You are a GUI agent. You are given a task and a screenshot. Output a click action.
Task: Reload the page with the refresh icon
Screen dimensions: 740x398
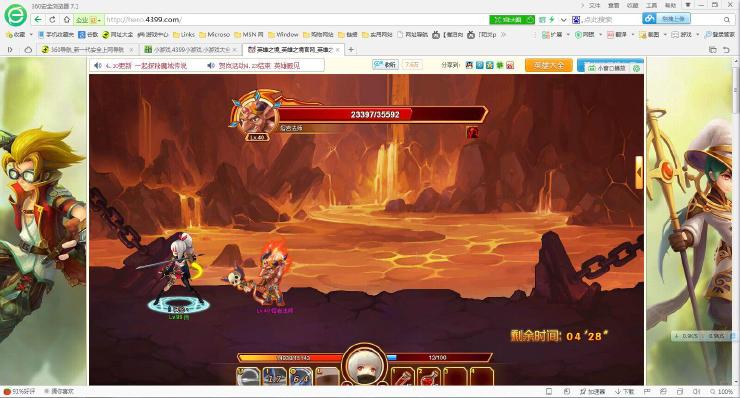[x=52, y=19]
